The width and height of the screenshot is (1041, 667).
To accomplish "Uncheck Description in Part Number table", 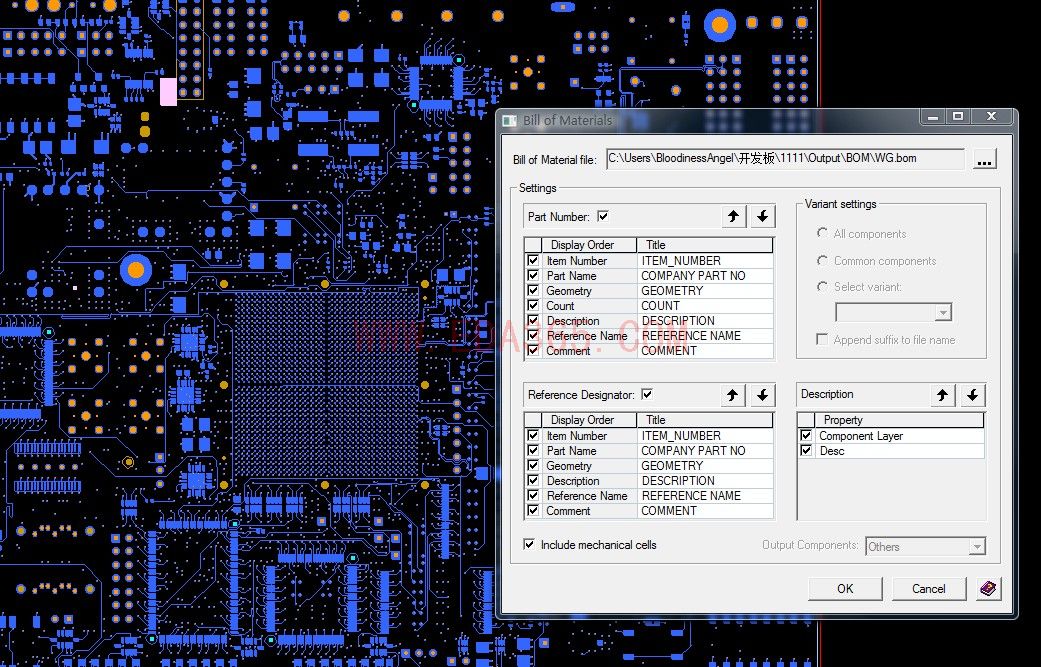I will pyautogui.click(x=533, y=320).
